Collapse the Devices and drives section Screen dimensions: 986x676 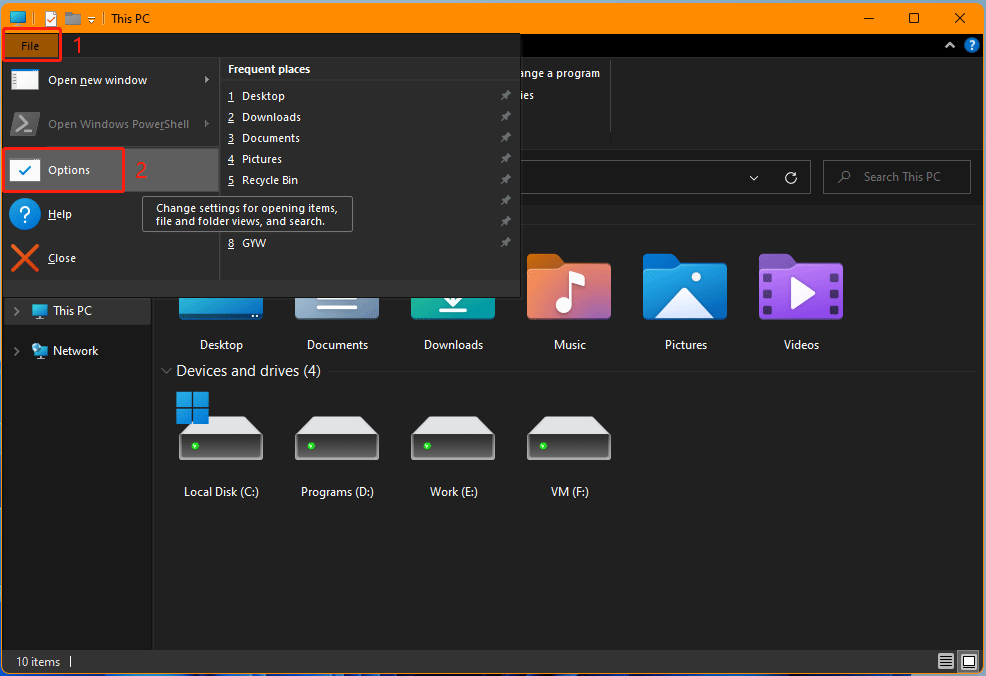pos(166,370)
